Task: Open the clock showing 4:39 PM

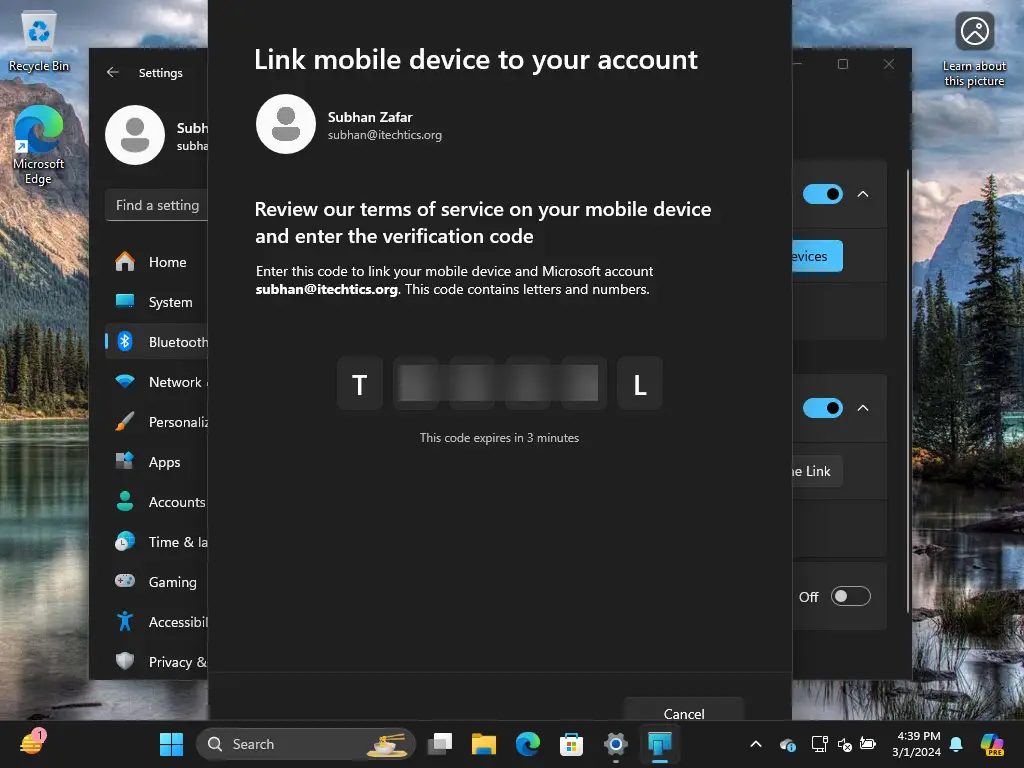Action: tap(917, 744)
